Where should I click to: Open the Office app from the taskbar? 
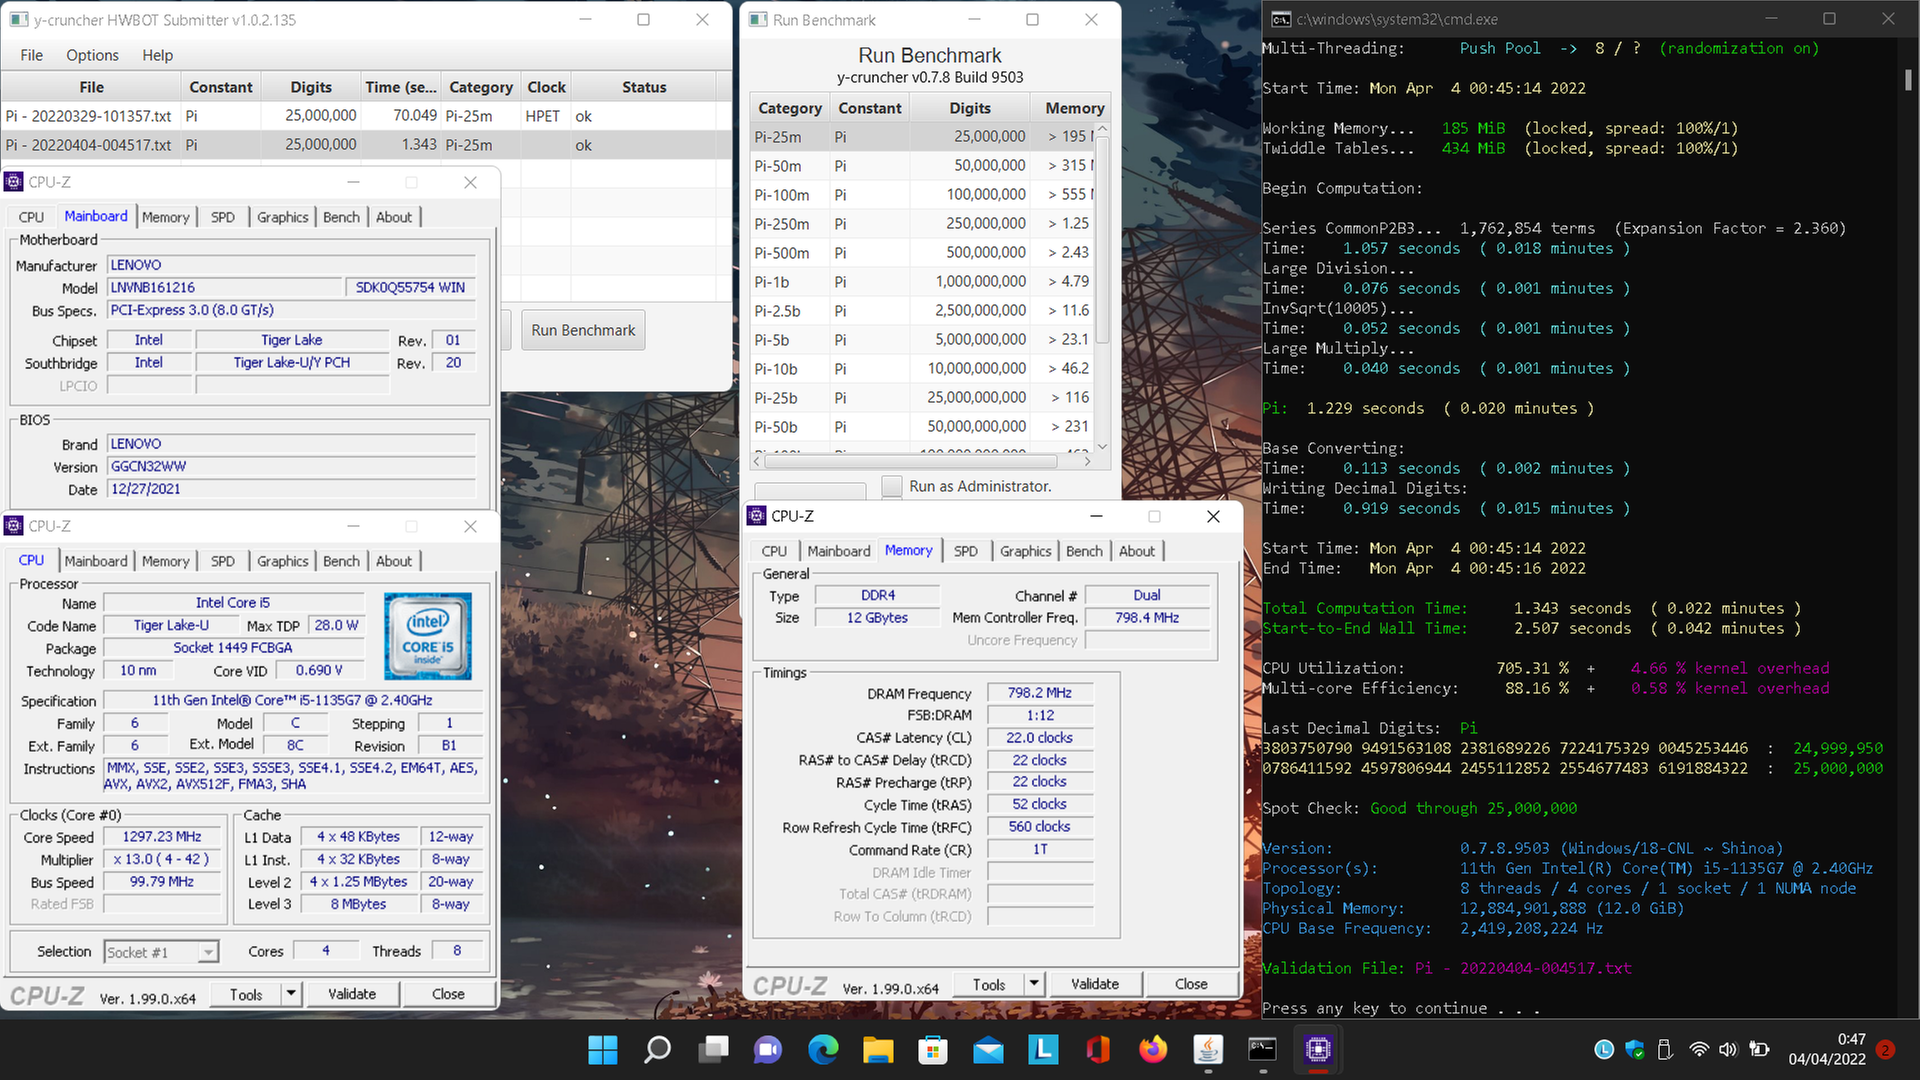(1098, 1049)
